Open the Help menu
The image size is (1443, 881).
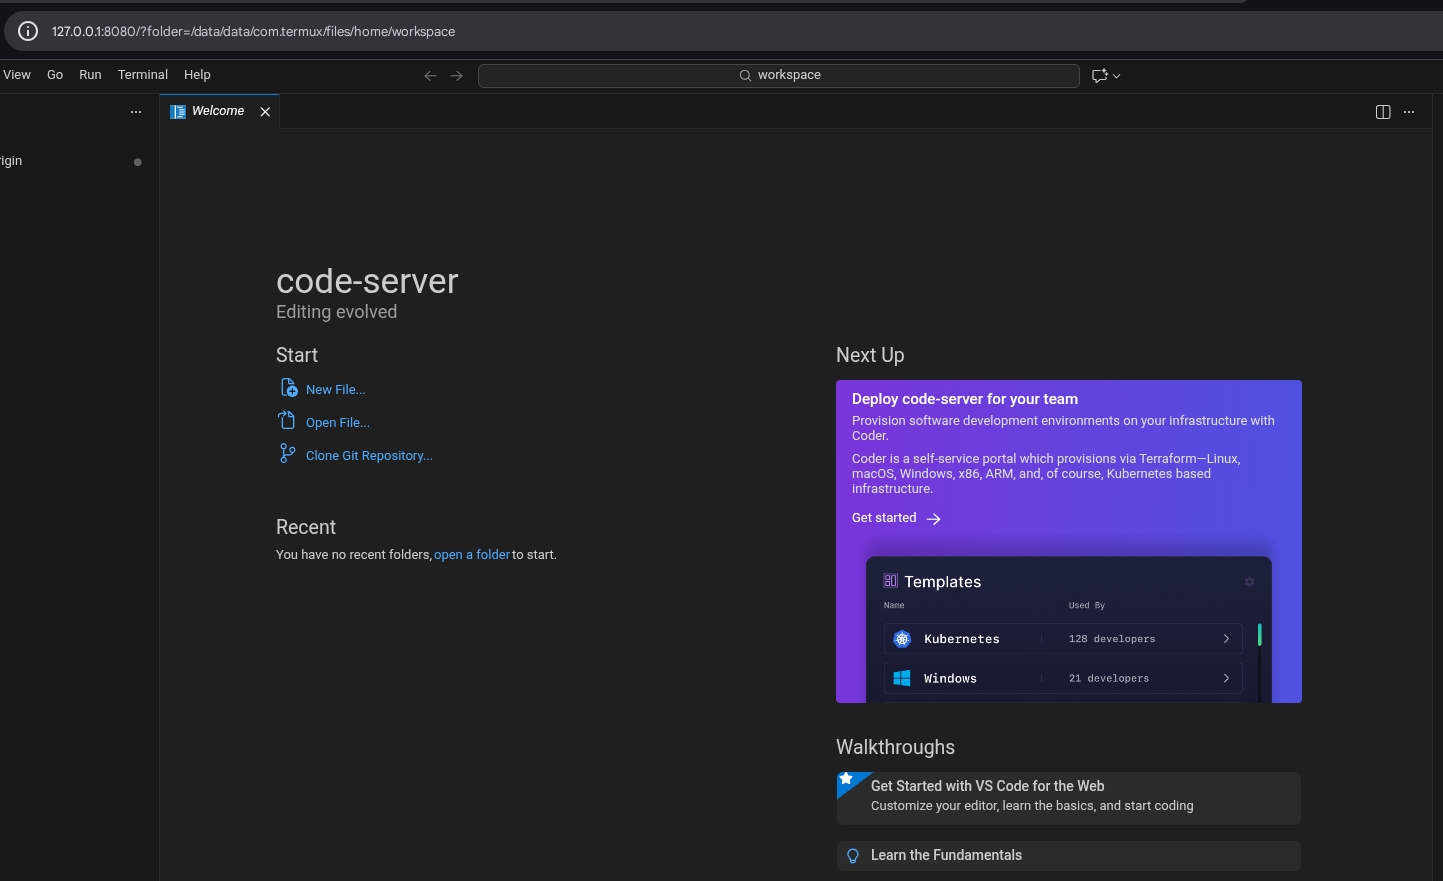197,75
